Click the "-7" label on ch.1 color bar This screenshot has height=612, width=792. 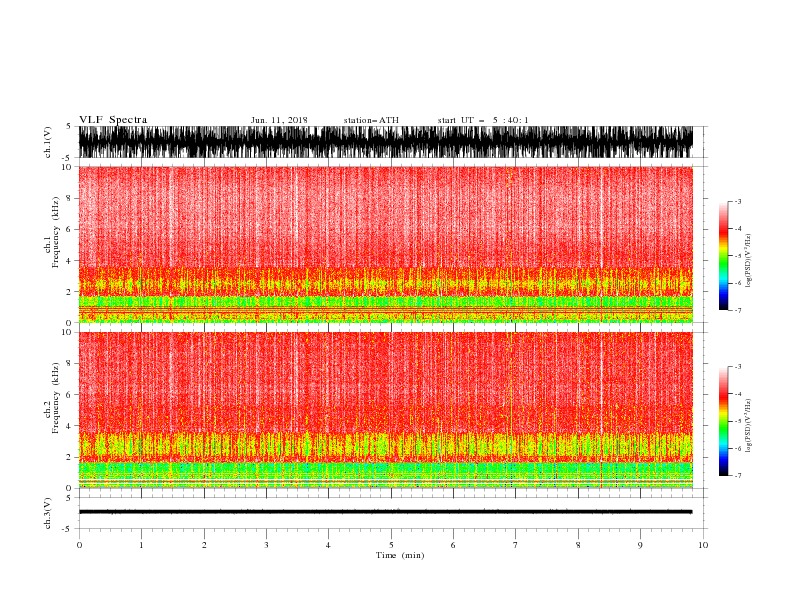[737, 310]
